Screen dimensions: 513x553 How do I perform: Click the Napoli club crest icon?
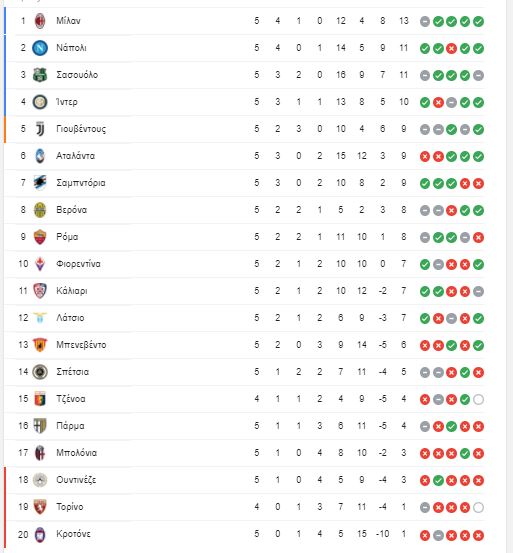point(40,48)
